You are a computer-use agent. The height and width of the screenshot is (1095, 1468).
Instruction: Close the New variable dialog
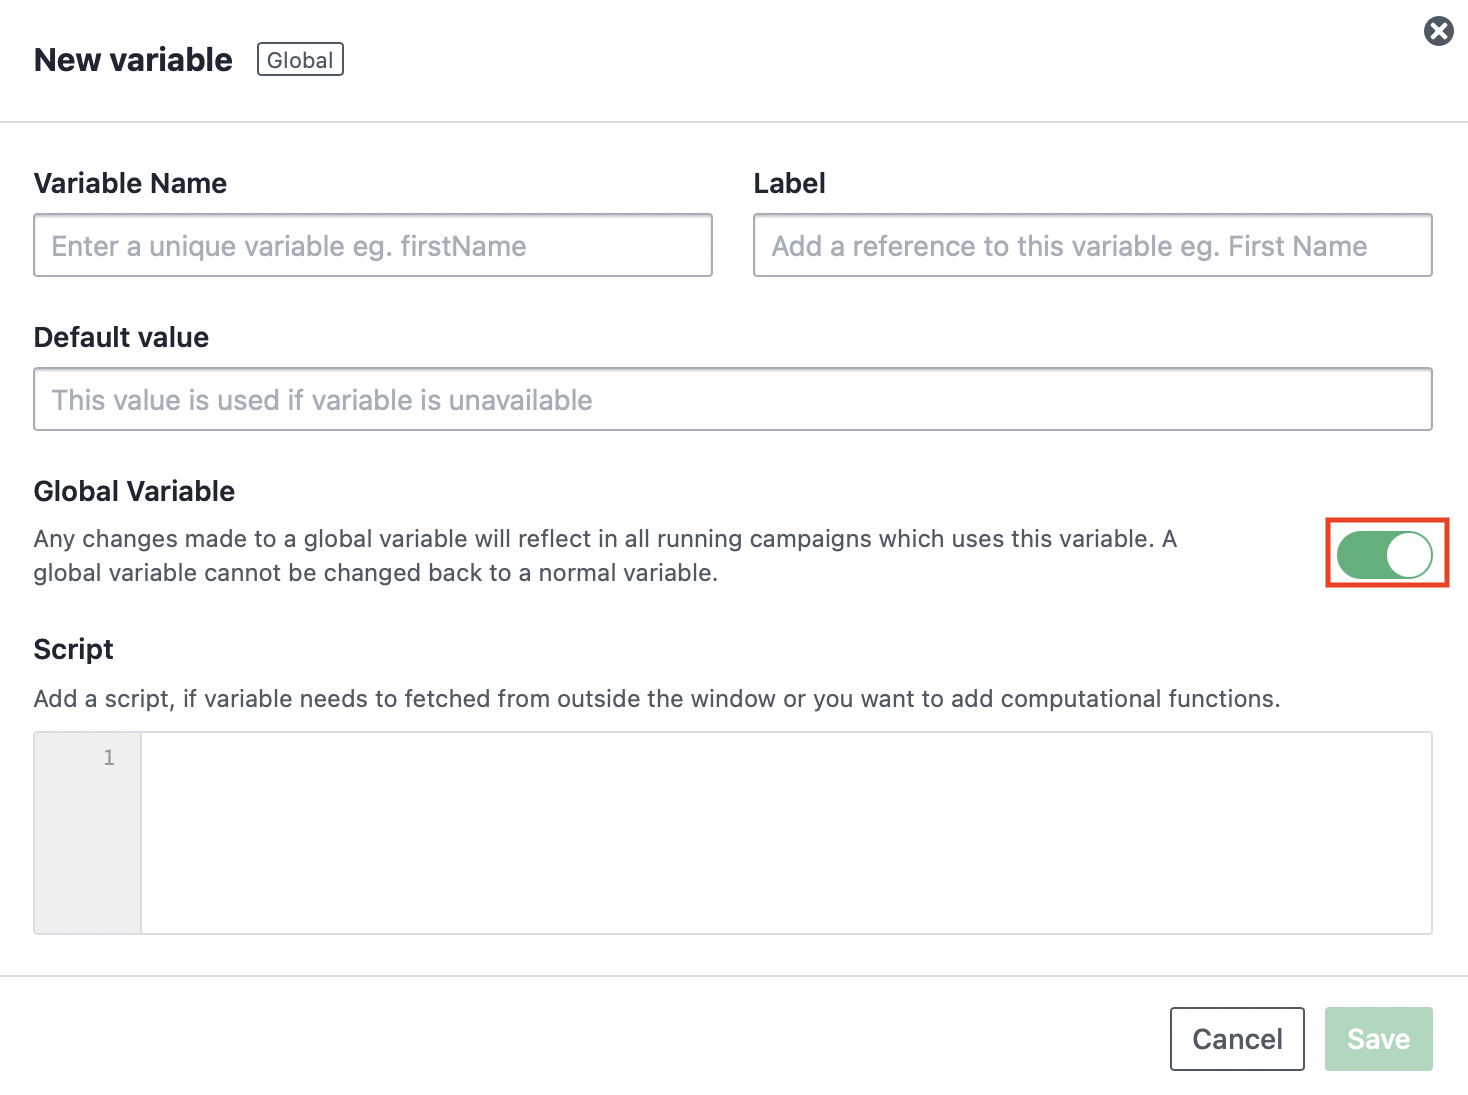coord(1438,32)
